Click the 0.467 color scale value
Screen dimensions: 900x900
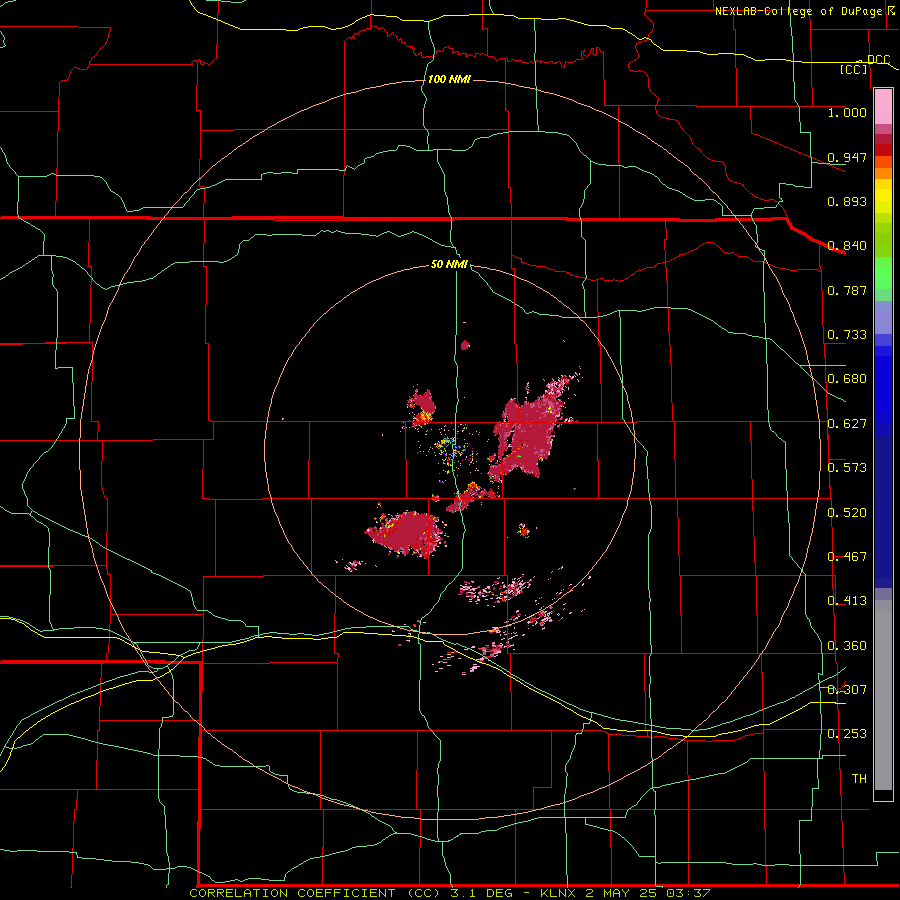[847, 557]
